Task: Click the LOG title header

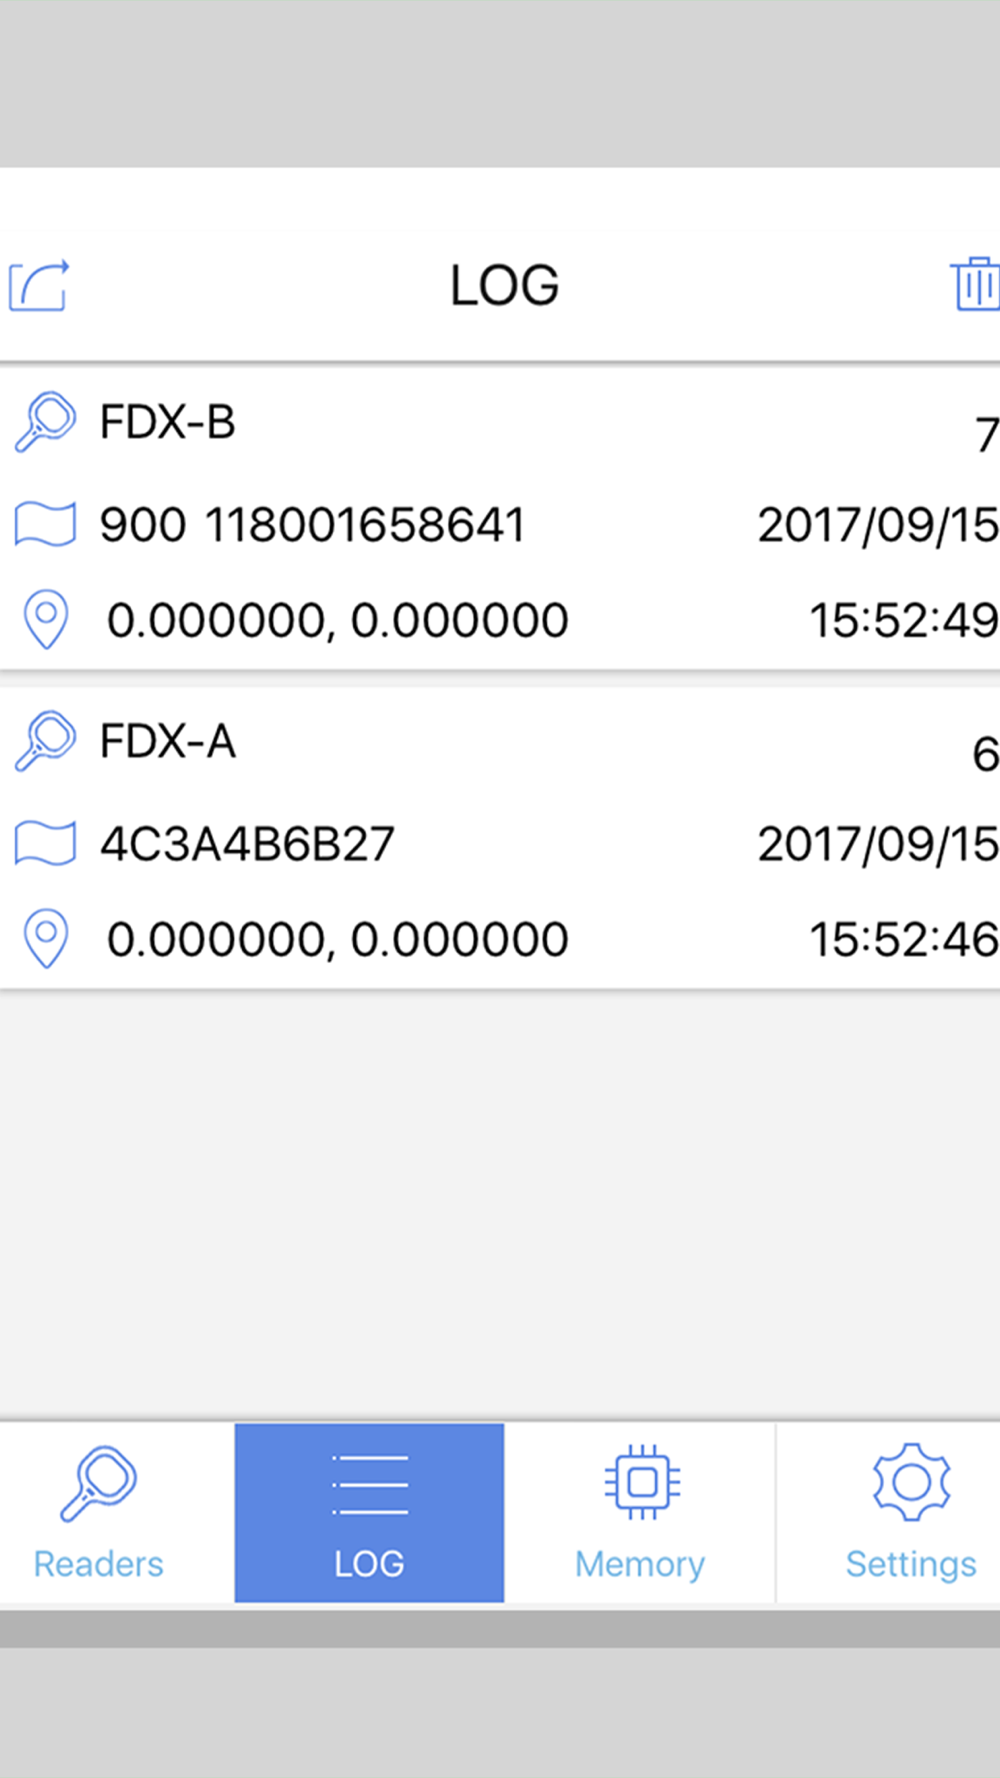Action: pyautogui.click(x=504, y=286)
